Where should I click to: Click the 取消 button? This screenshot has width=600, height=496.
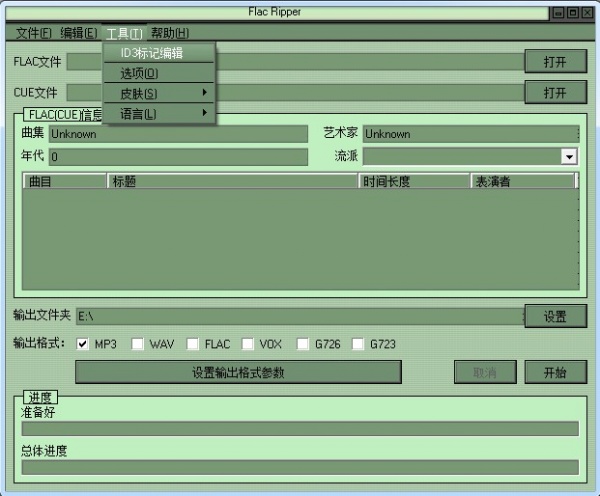(x=485, y=372)
